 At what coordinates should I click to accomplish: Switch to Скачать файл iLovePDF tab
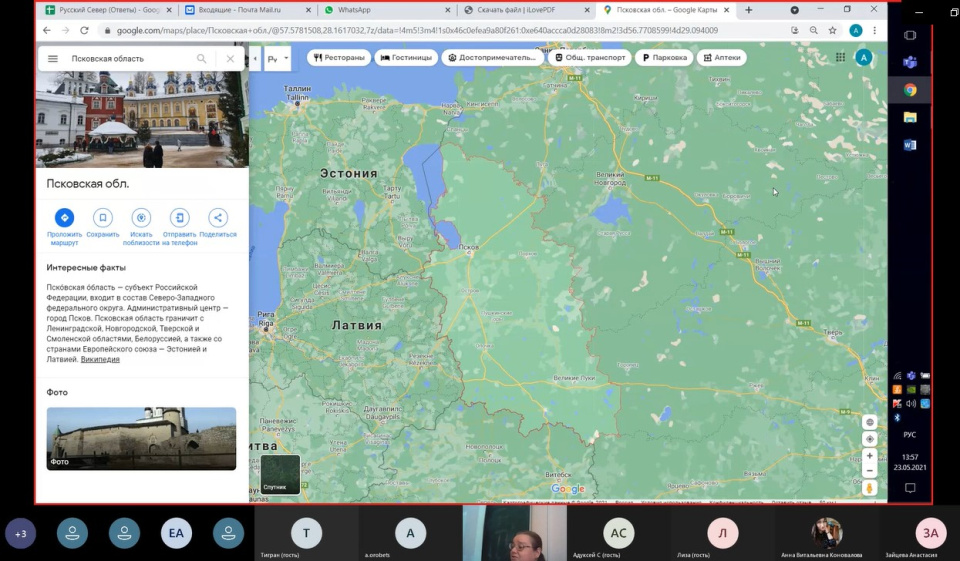coord(525,10)
